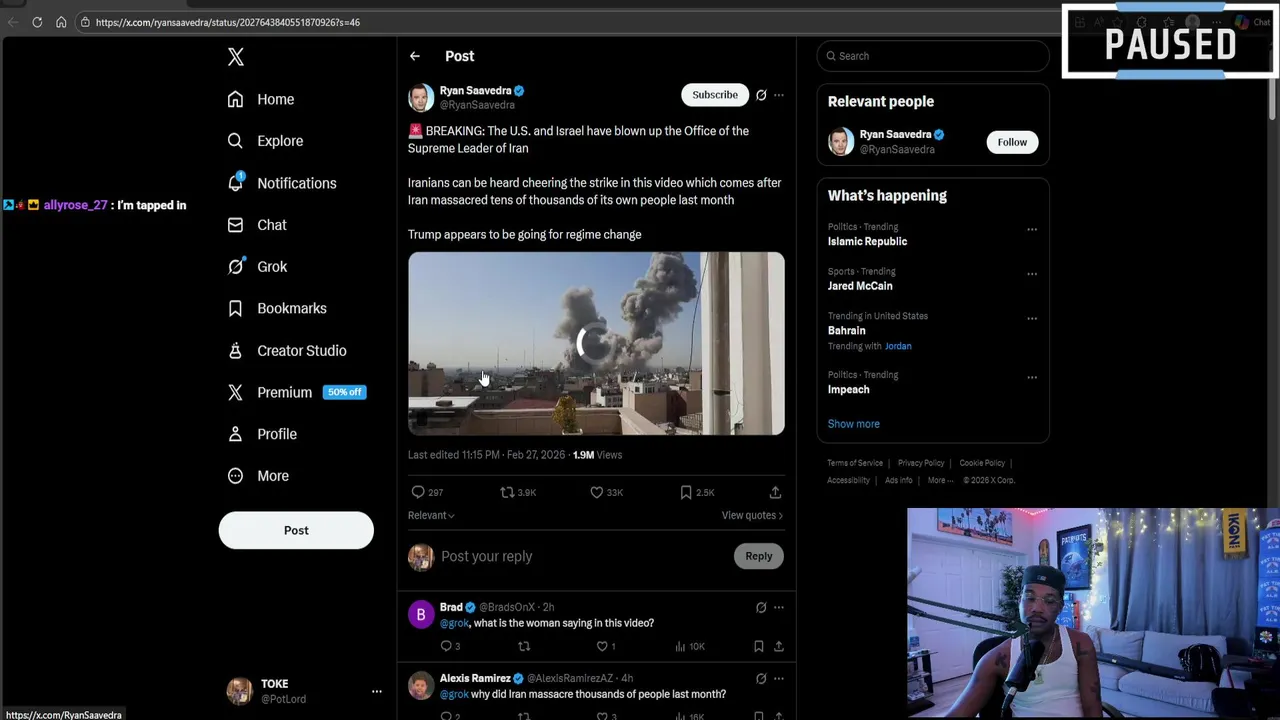Click Grok icon on main post
This screenshot has height=720, width=1280.
coord(761,95)
